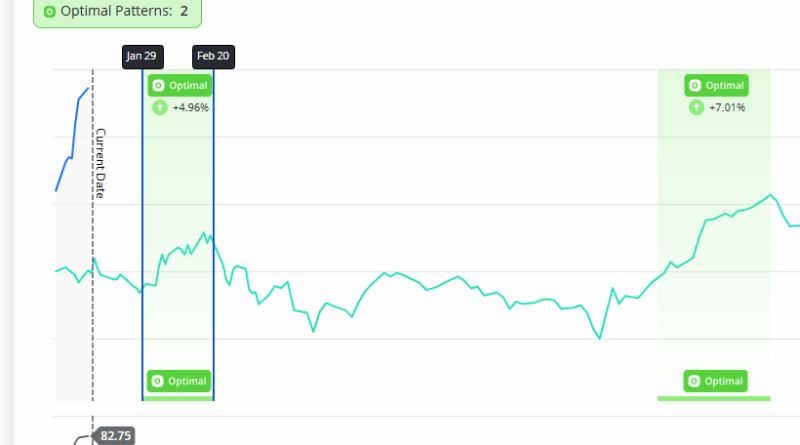Click the 82.75 price tag
This screenshot has height=445, width=800.
tap(115, 436)
